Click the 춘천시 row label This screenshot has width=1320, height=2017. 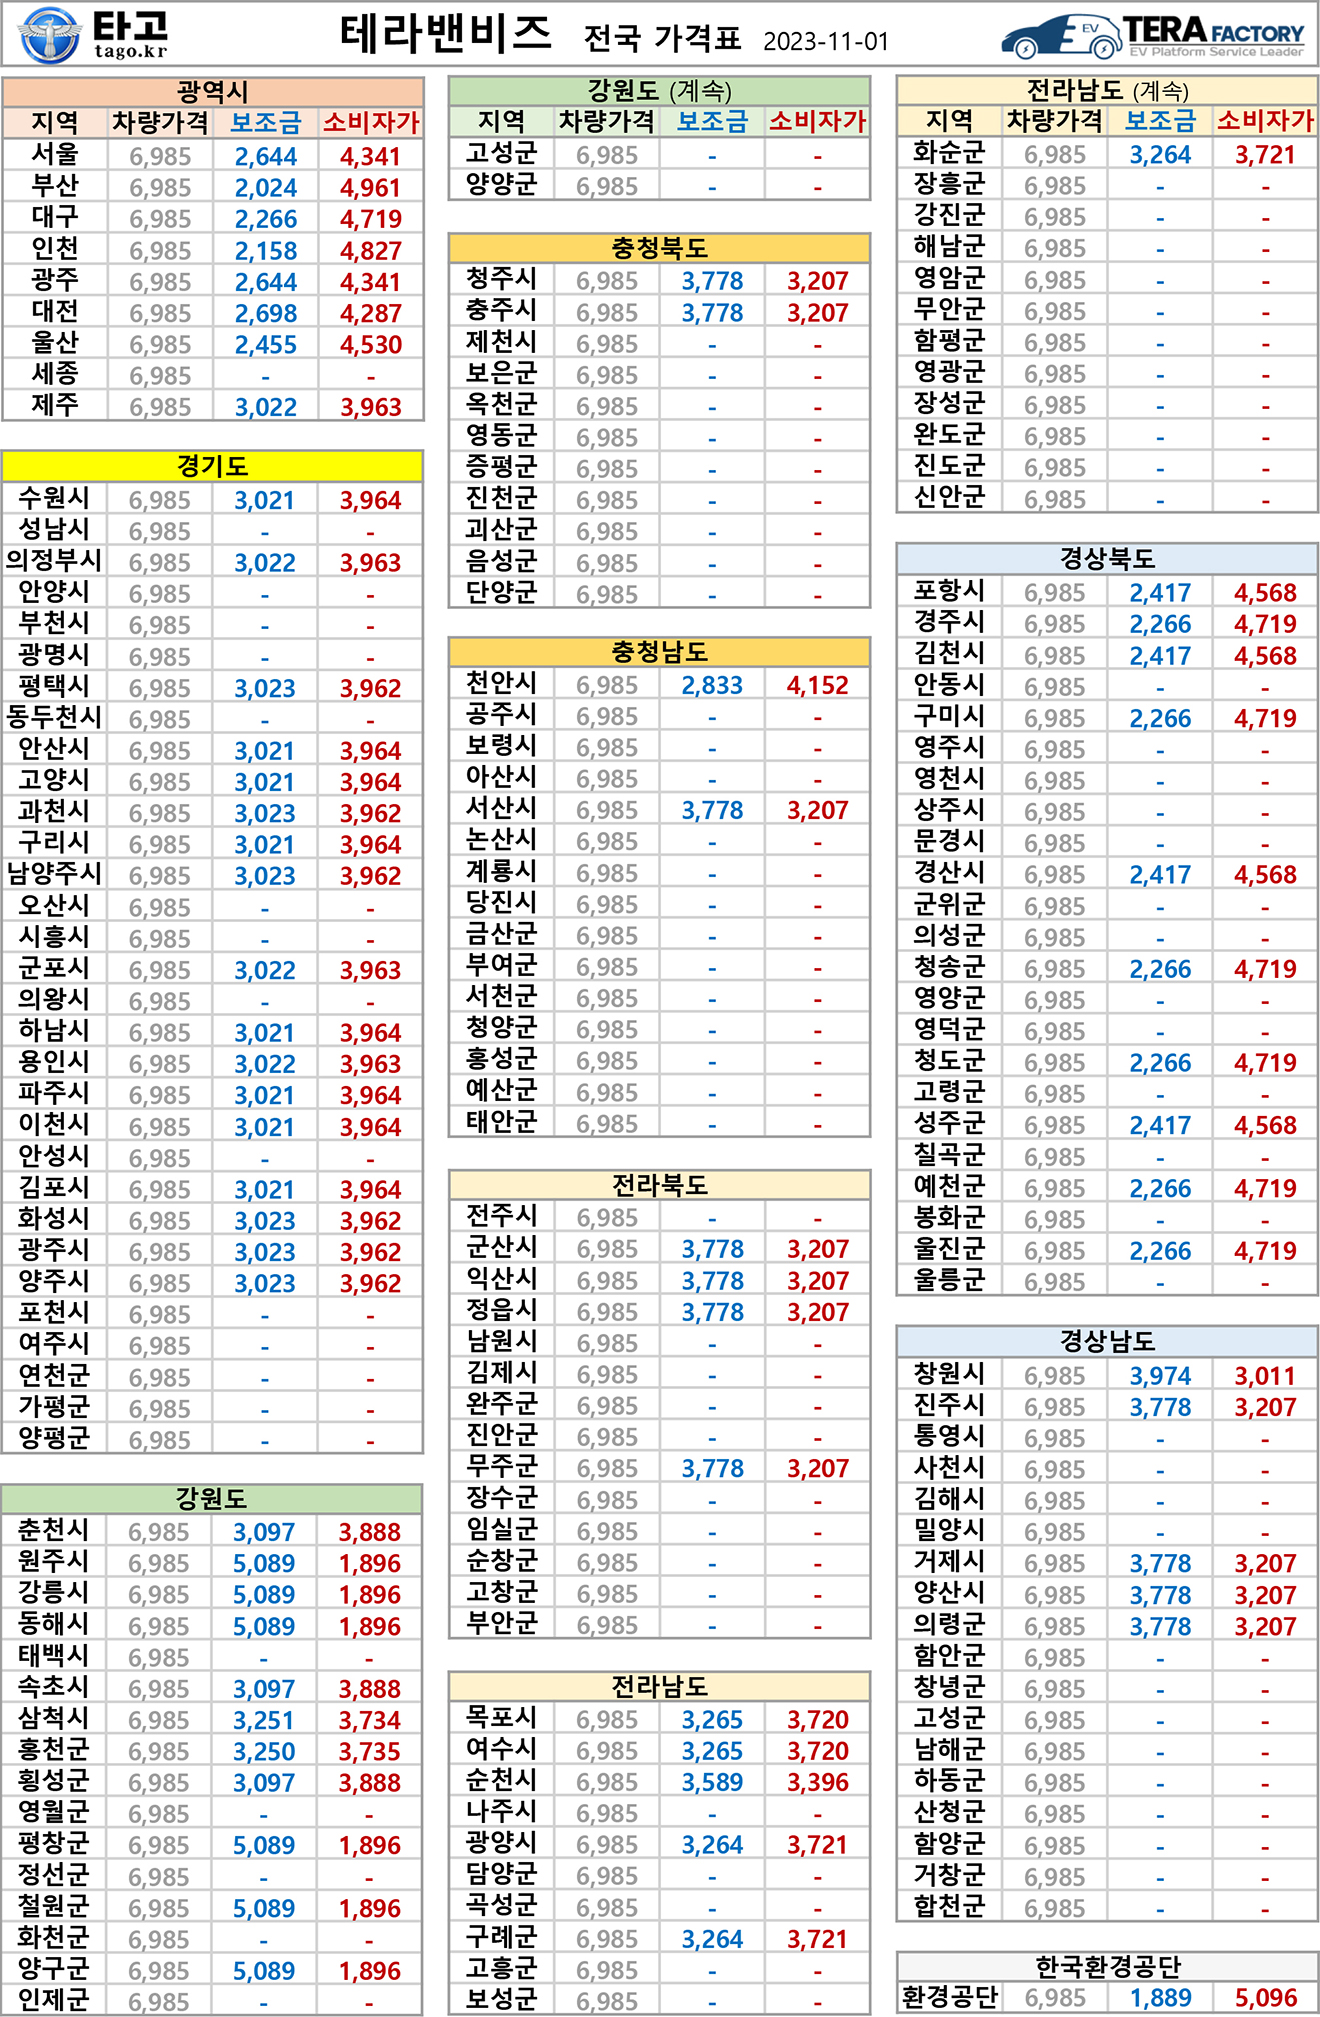(54, 1530)
